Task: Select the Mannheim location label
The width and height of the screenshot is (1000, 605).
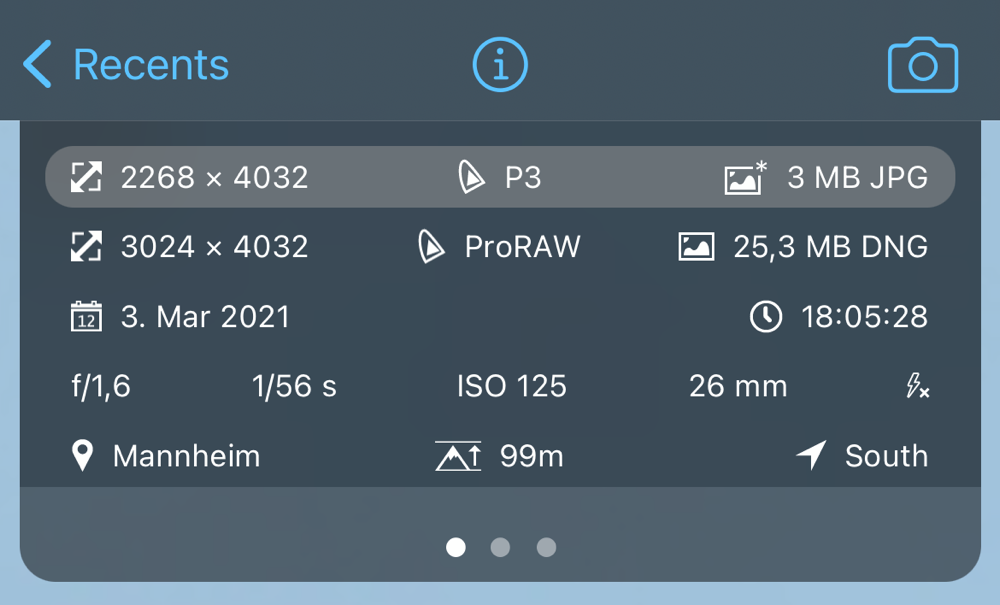Action: (186, 456)
